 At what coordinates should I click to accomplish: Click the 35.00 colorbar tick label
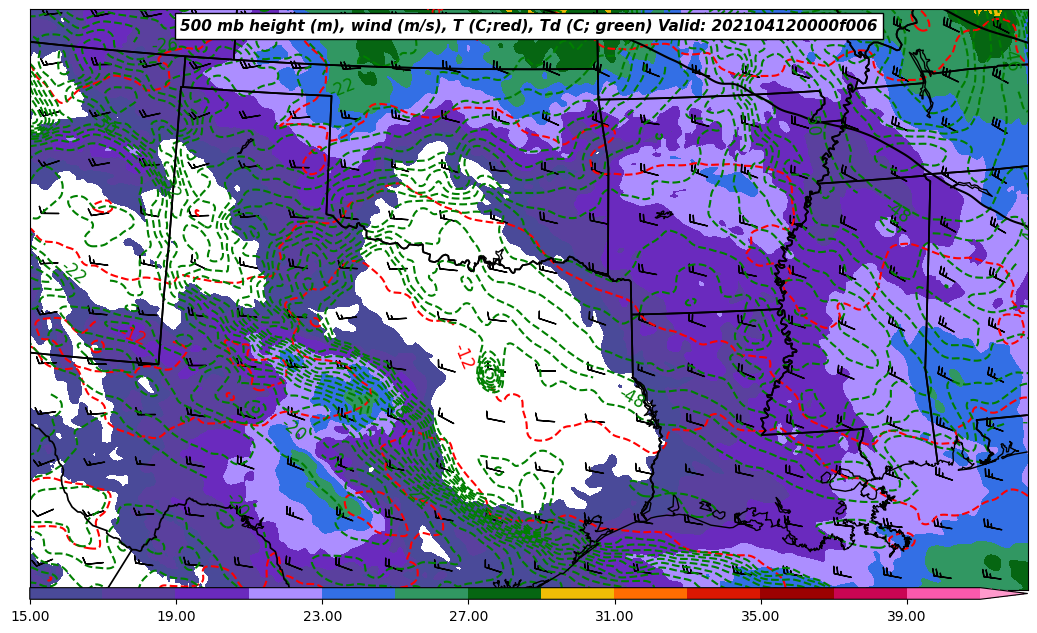point(760,617)
